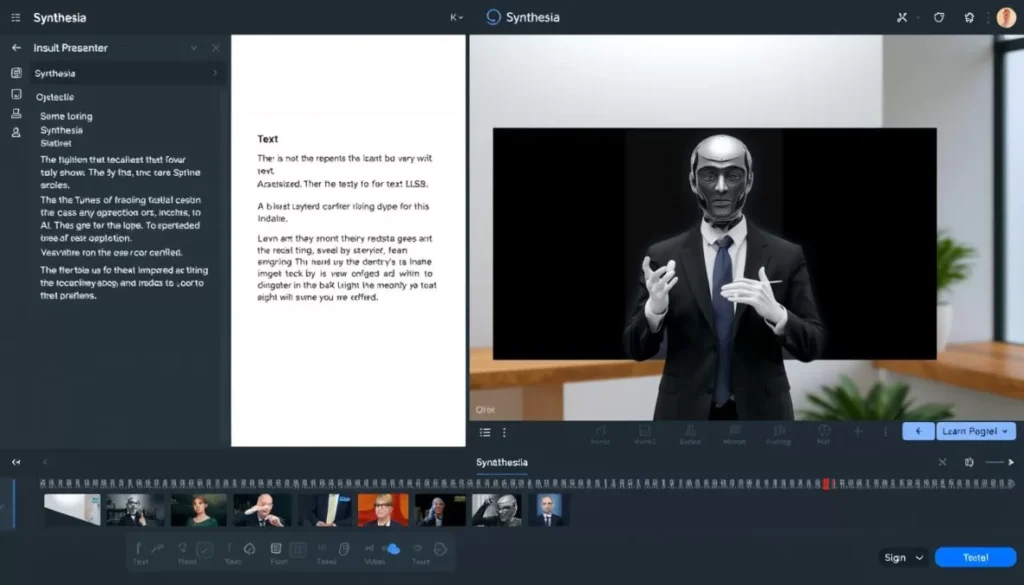The height and width of the screenshot is (585, 1024).
Task: Expand the Synthesia row chevron in sidebar
Action: pos(215,73)
